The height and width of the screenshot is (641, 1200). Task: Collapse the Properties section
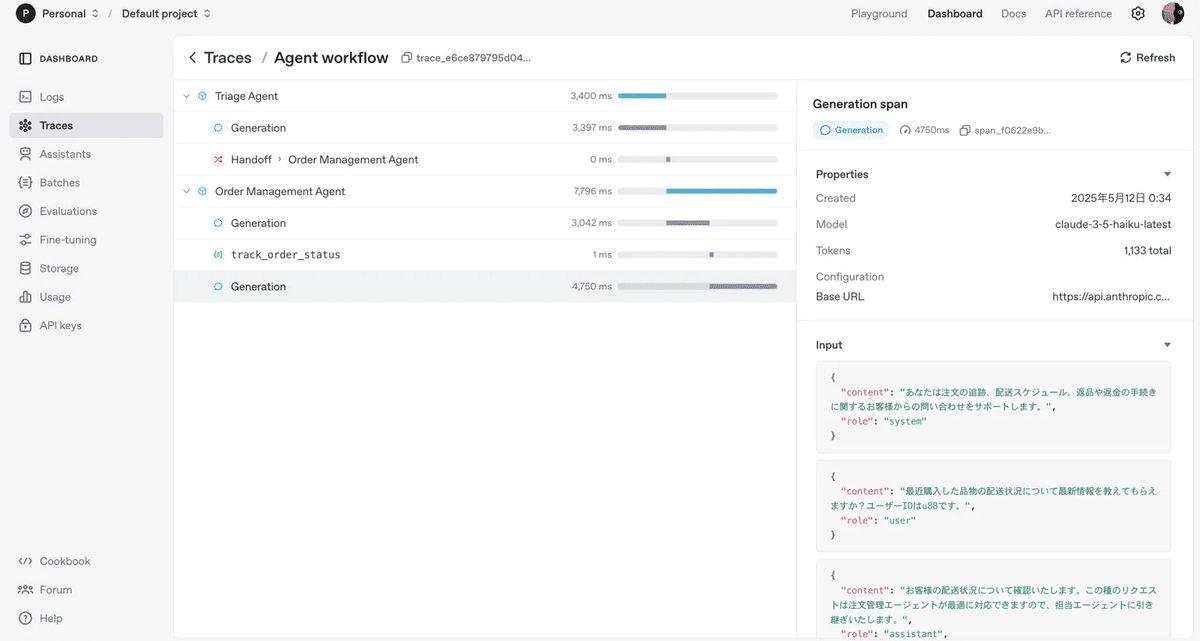[1167, 174]
